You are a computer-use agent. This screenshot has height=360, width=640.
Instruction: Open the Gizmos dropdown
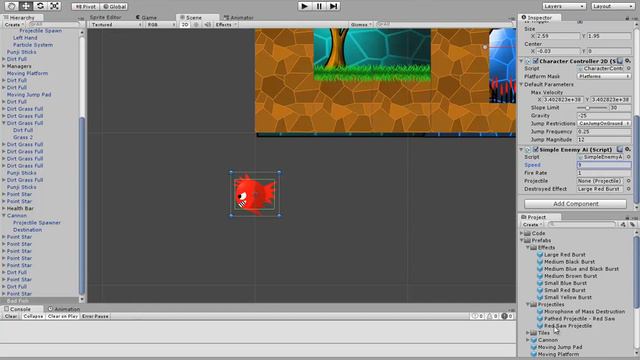pyautogui.click(x=361, y=24)
